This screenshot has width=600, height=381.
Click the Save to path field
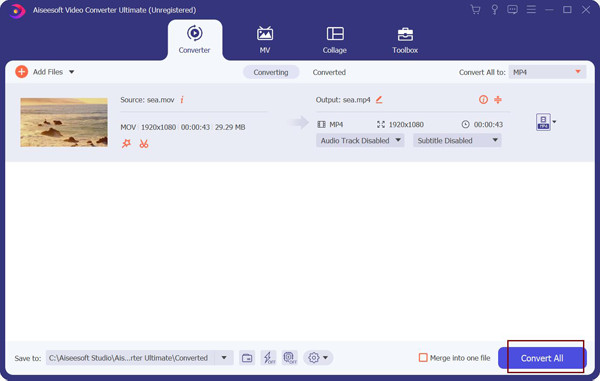(130, 358)
